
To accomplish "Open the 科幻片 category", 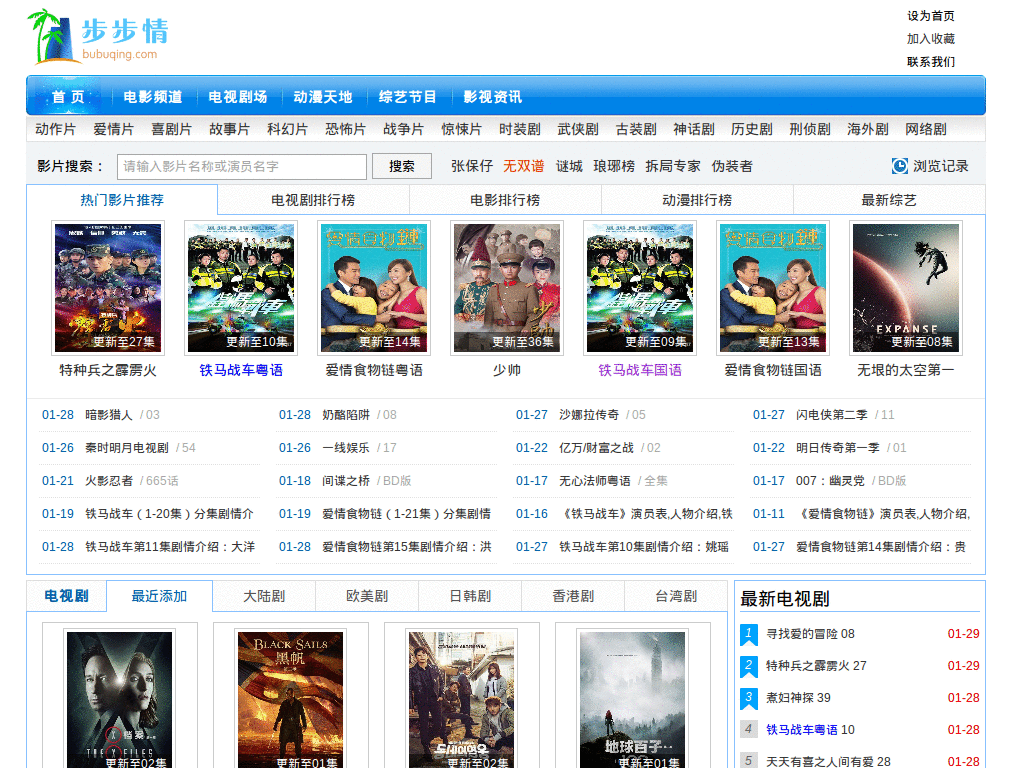I will click(287, 129).
